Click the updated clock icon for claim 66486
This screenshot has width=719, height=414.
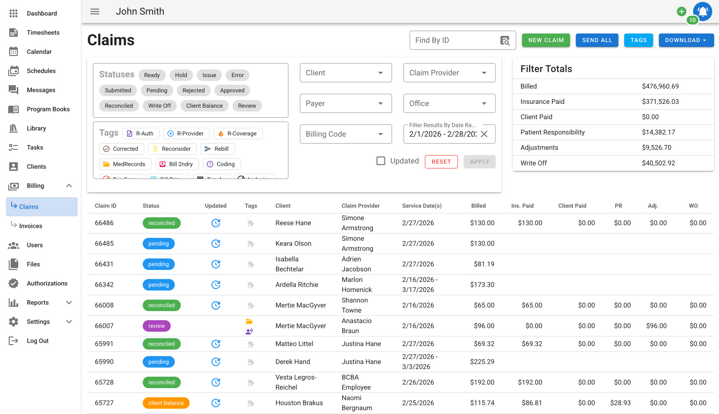216,223
